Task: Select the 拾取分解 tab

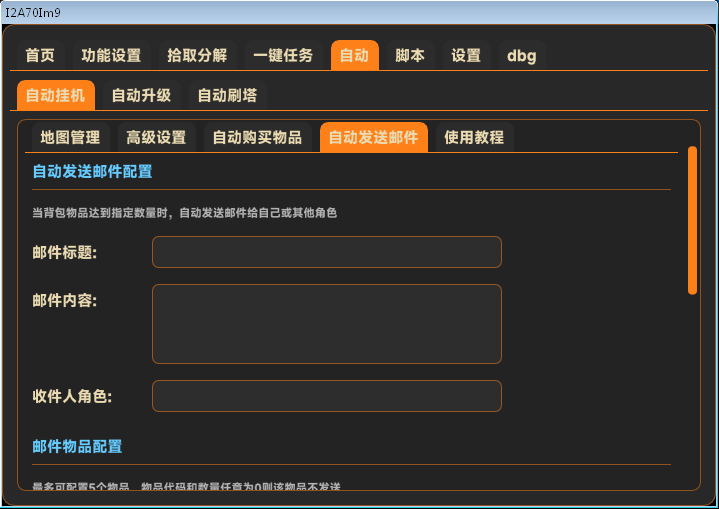Action: coord(197,56)
